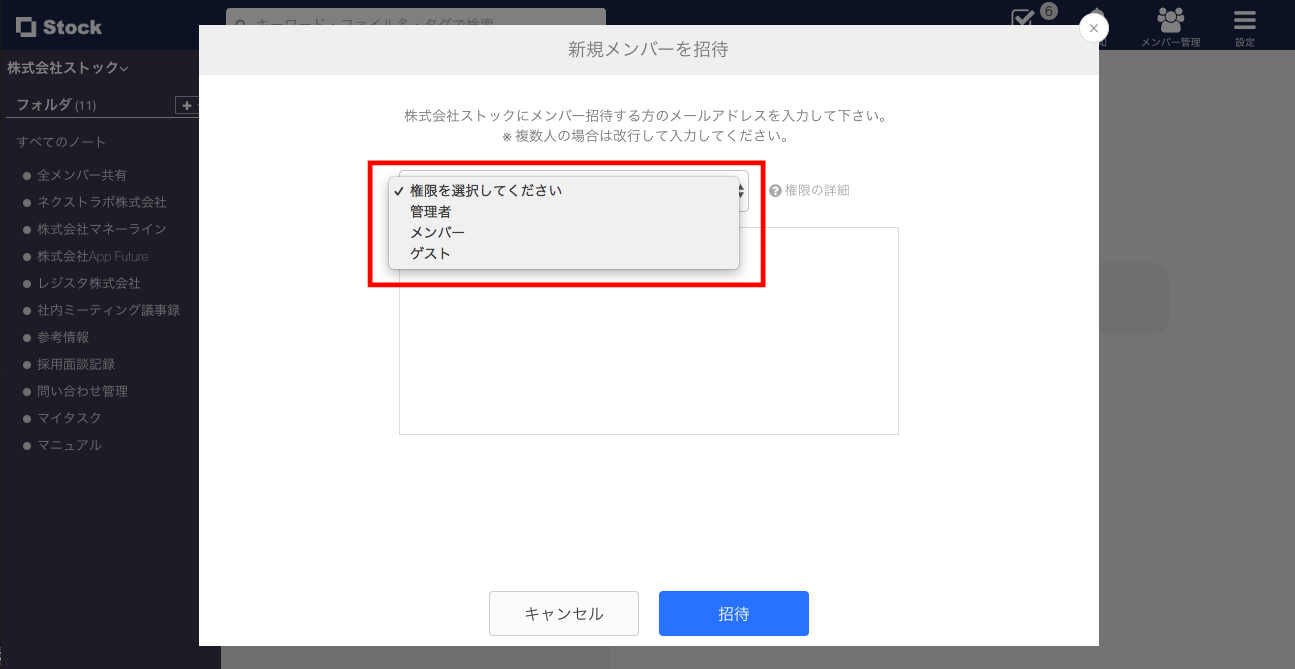This screenshot has width=1295, height=669.
Task: Open the 設定 hamburger menu icon
Action: click(x=1244, y=18)
